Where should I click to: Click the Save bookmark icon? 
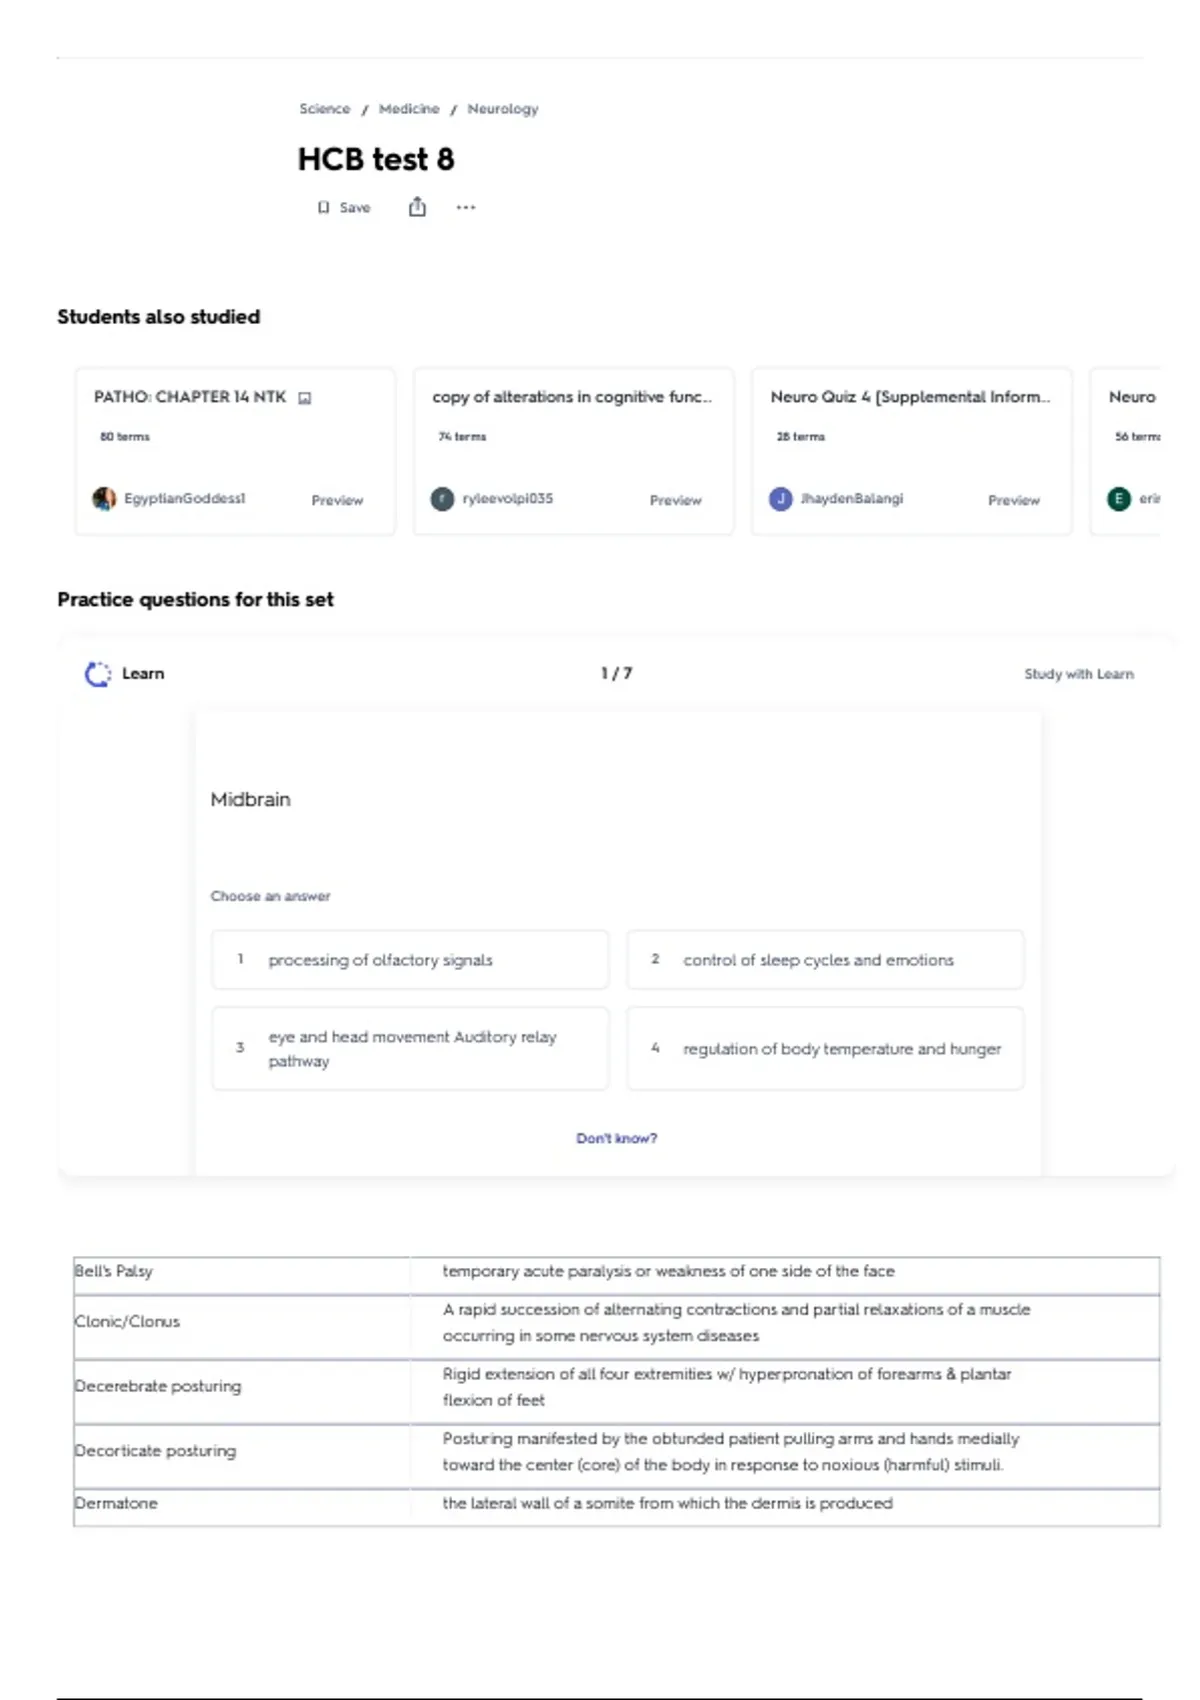pos(323,208)
